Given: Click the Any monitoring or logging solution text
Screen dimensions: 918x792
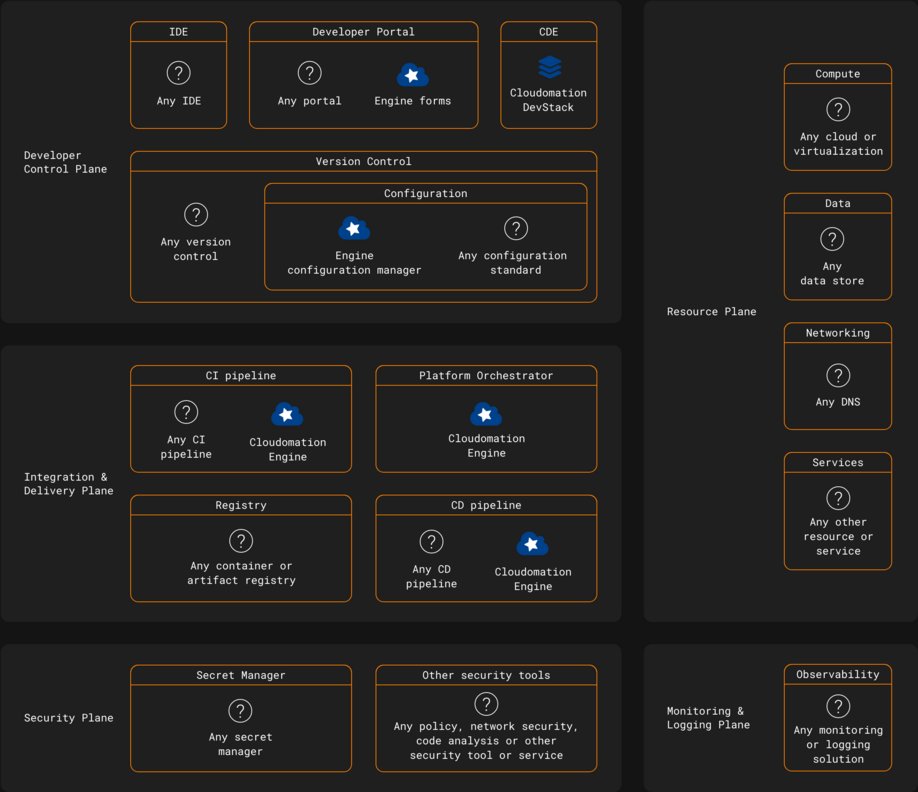Looking at the screenshot, I should point(838,745).
